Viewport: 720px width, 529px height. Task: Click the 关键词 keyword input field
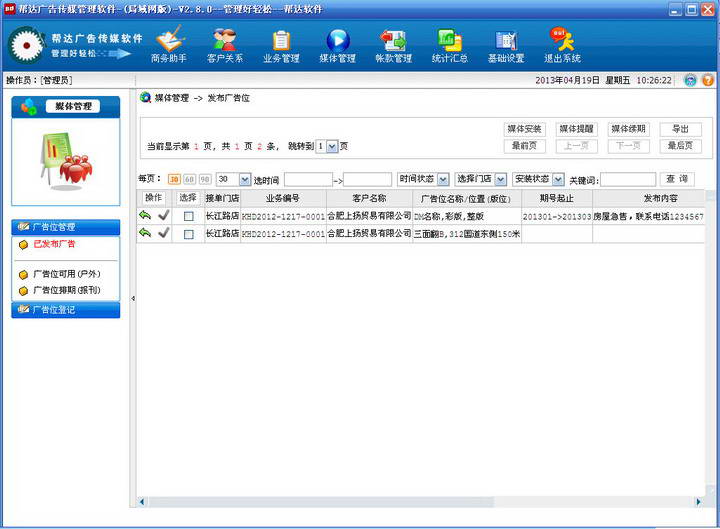pos(628,180)
